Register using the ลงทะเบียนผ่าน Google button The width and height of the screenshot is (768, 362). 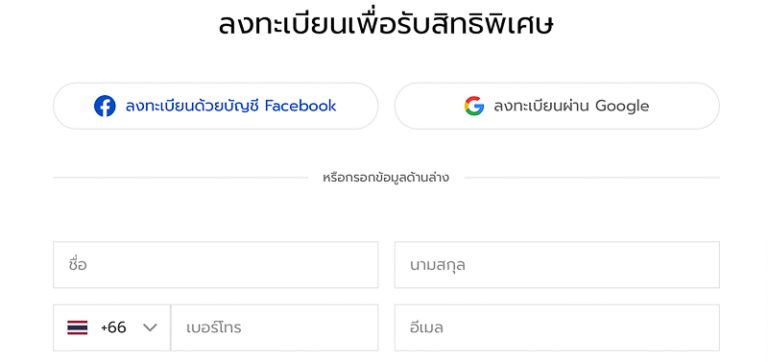(557, 106)
